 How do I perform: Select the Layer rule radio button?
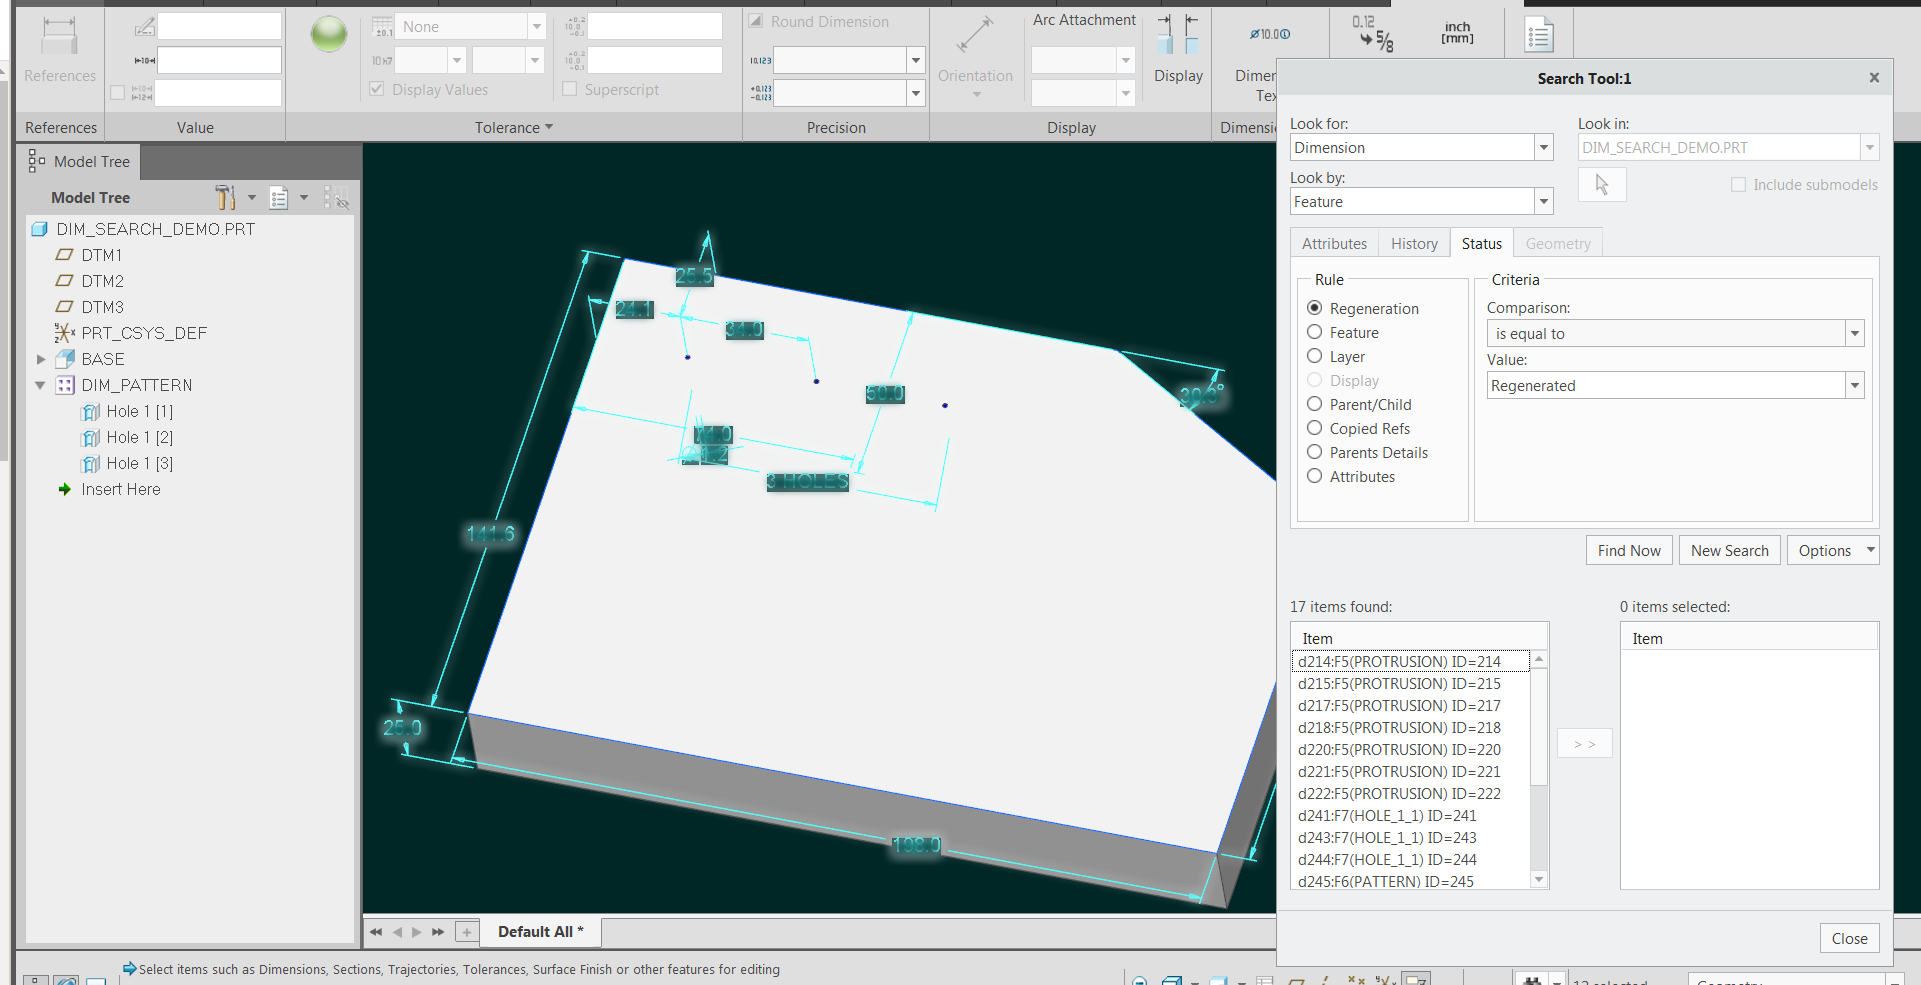click(1315, 357)
